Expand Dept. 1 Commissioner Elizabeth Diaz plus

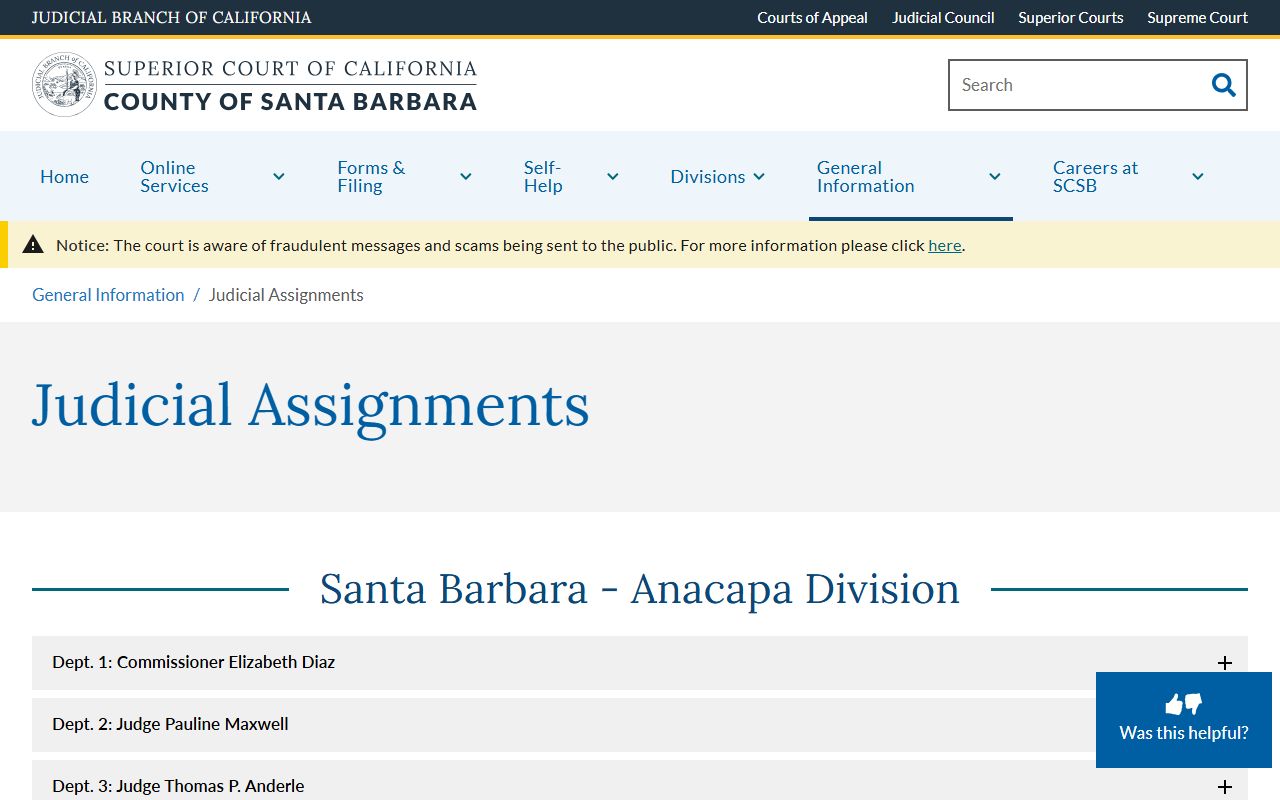(x=1225, y=663)
